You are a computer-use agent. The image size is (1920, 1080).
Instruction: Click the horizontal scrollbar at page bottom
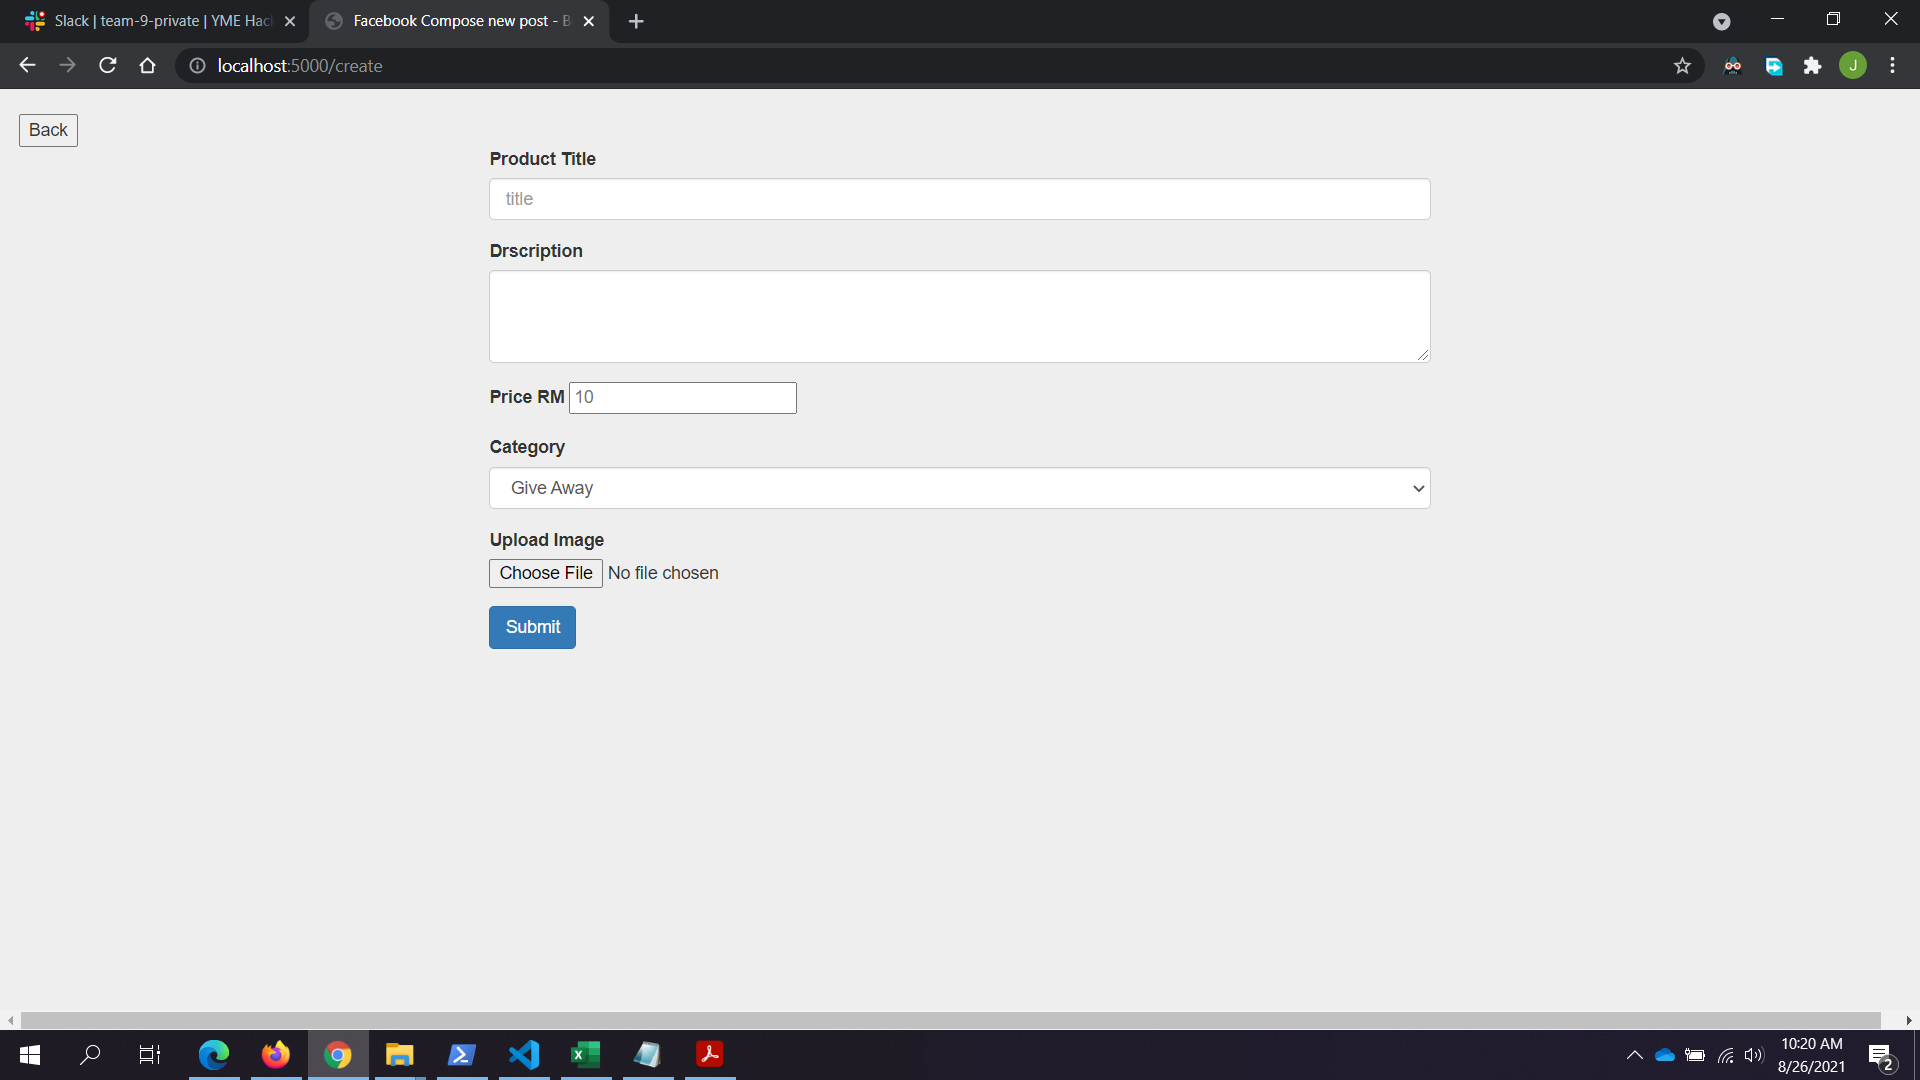950,1020
